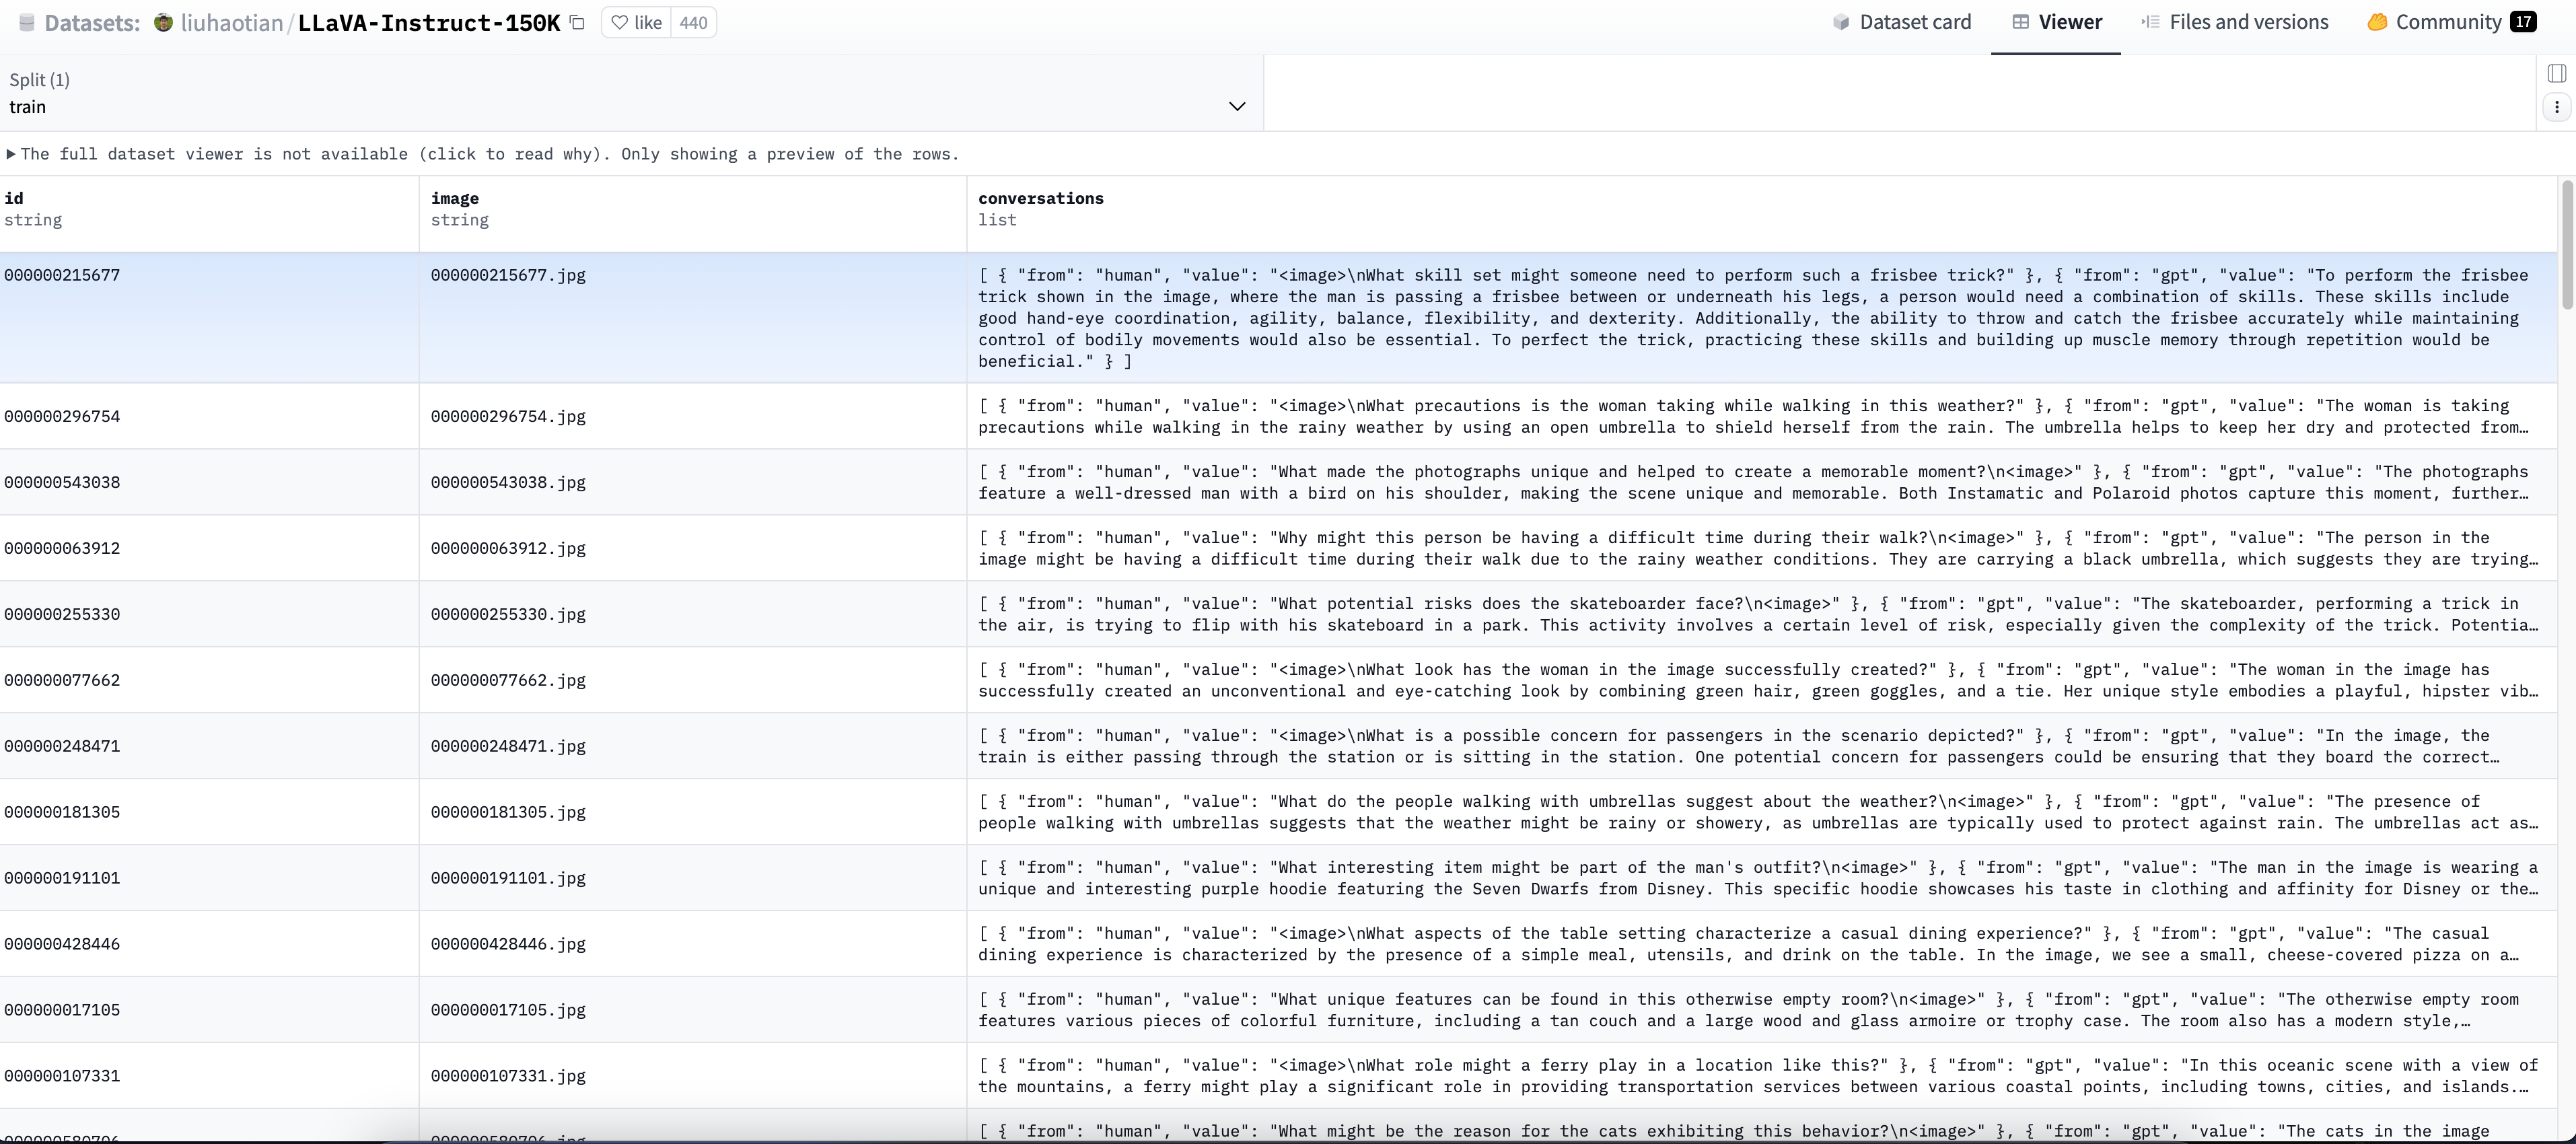The height and width of the screenshot is (1144, 2576).
Task: Click the 000000255330.jpg image cell
Action: pyautogui.click(x=508, y=614)
